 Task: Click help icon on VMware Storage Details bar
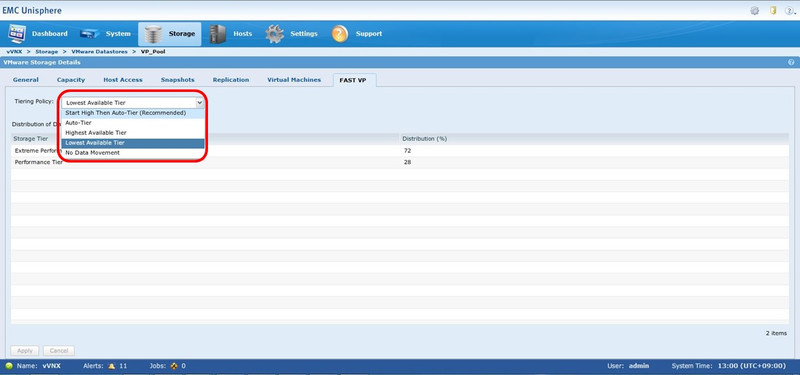coord(791,62)
